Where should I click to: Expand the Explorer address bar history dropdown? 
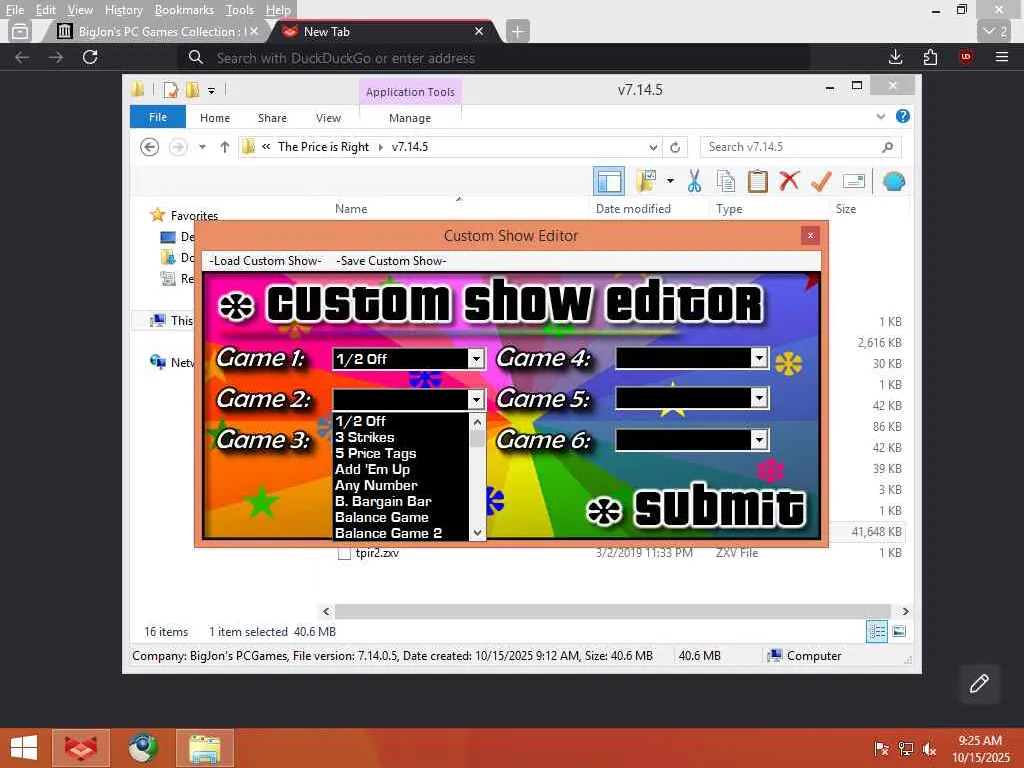click(x=653, y=147)
